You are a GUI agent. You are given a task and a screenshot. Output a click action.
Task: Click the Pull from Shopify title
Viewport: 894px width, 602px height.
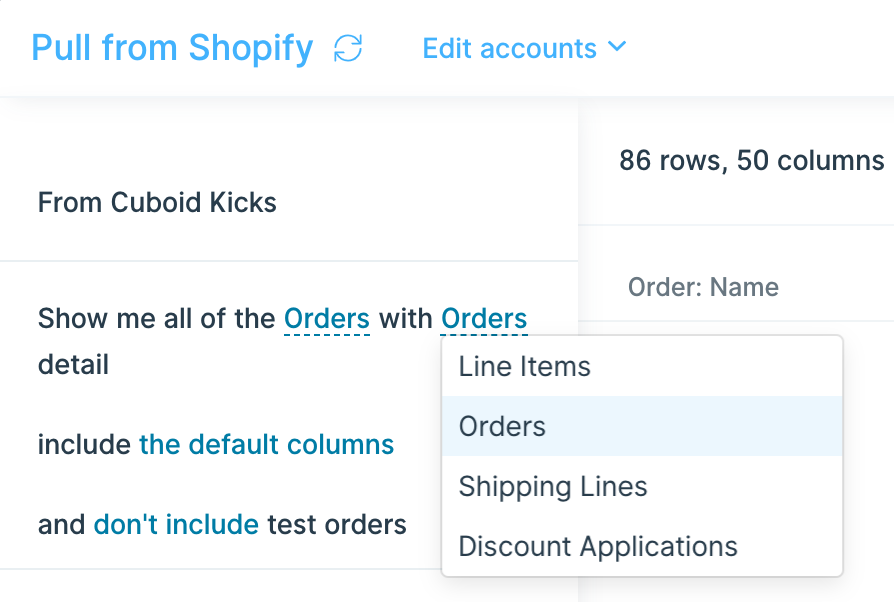[172, 48]
